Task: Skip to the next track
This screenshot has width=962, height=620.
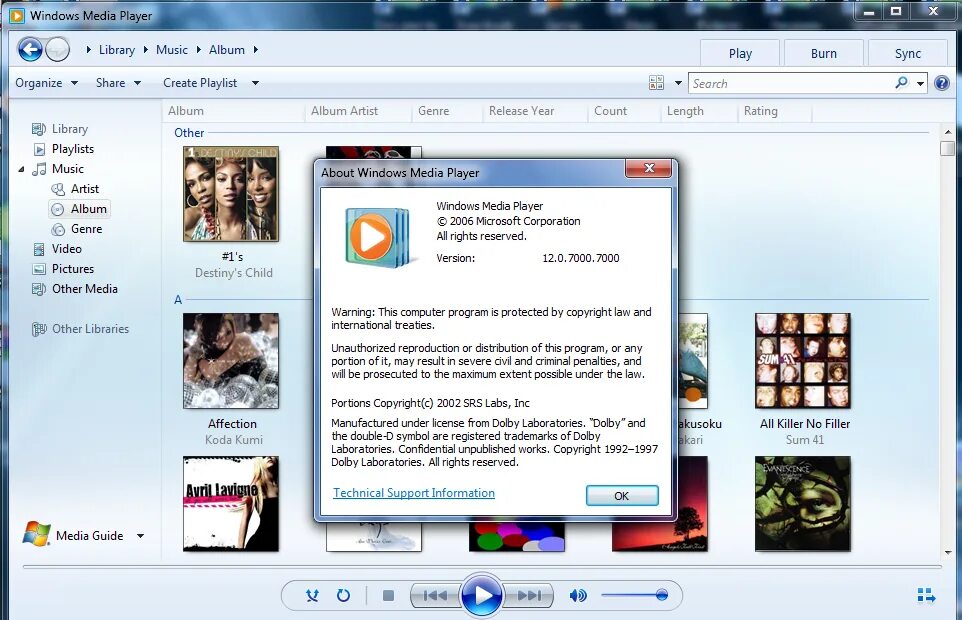Action: click(x=529, y=595)
